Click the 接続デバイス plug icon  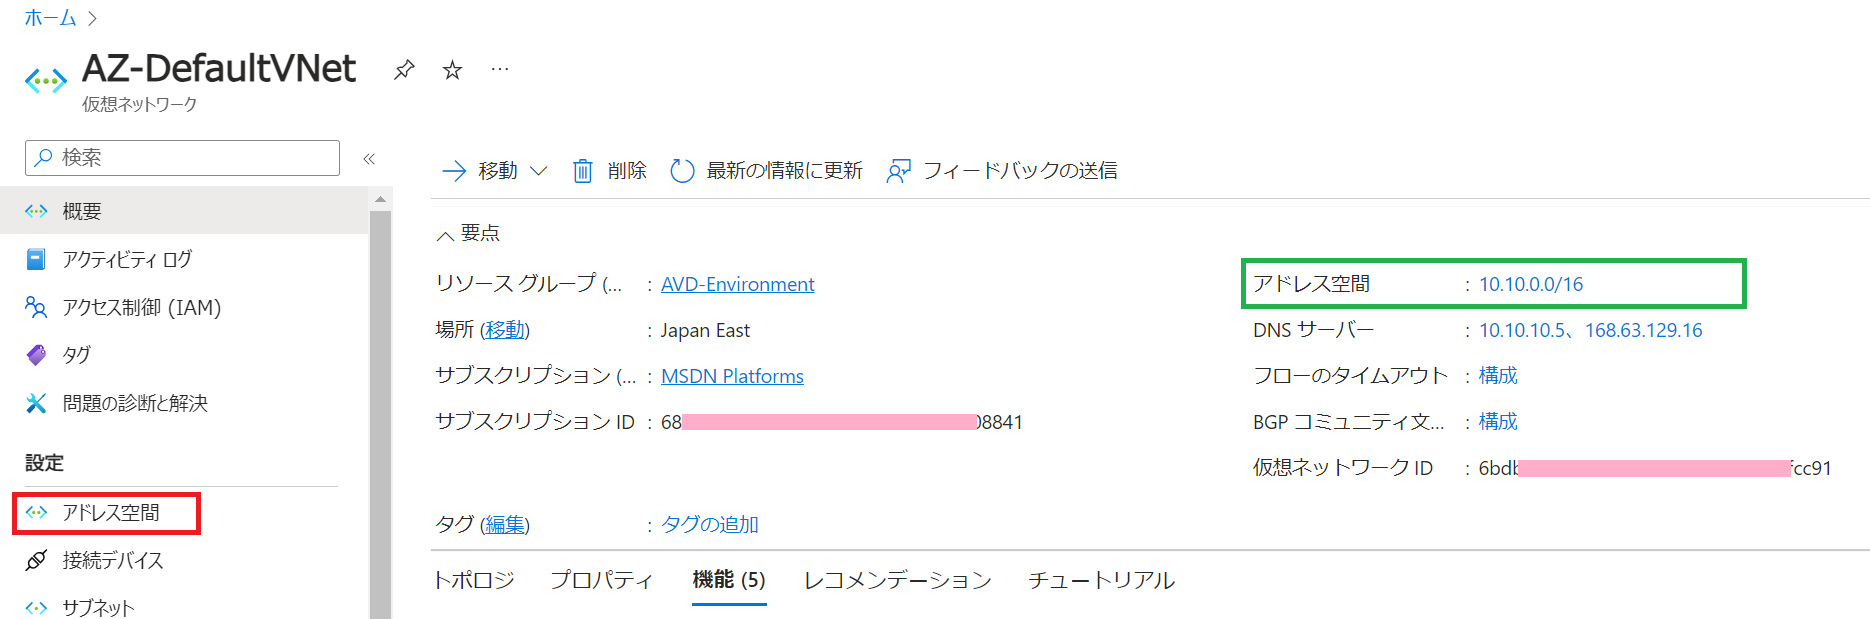36,560
